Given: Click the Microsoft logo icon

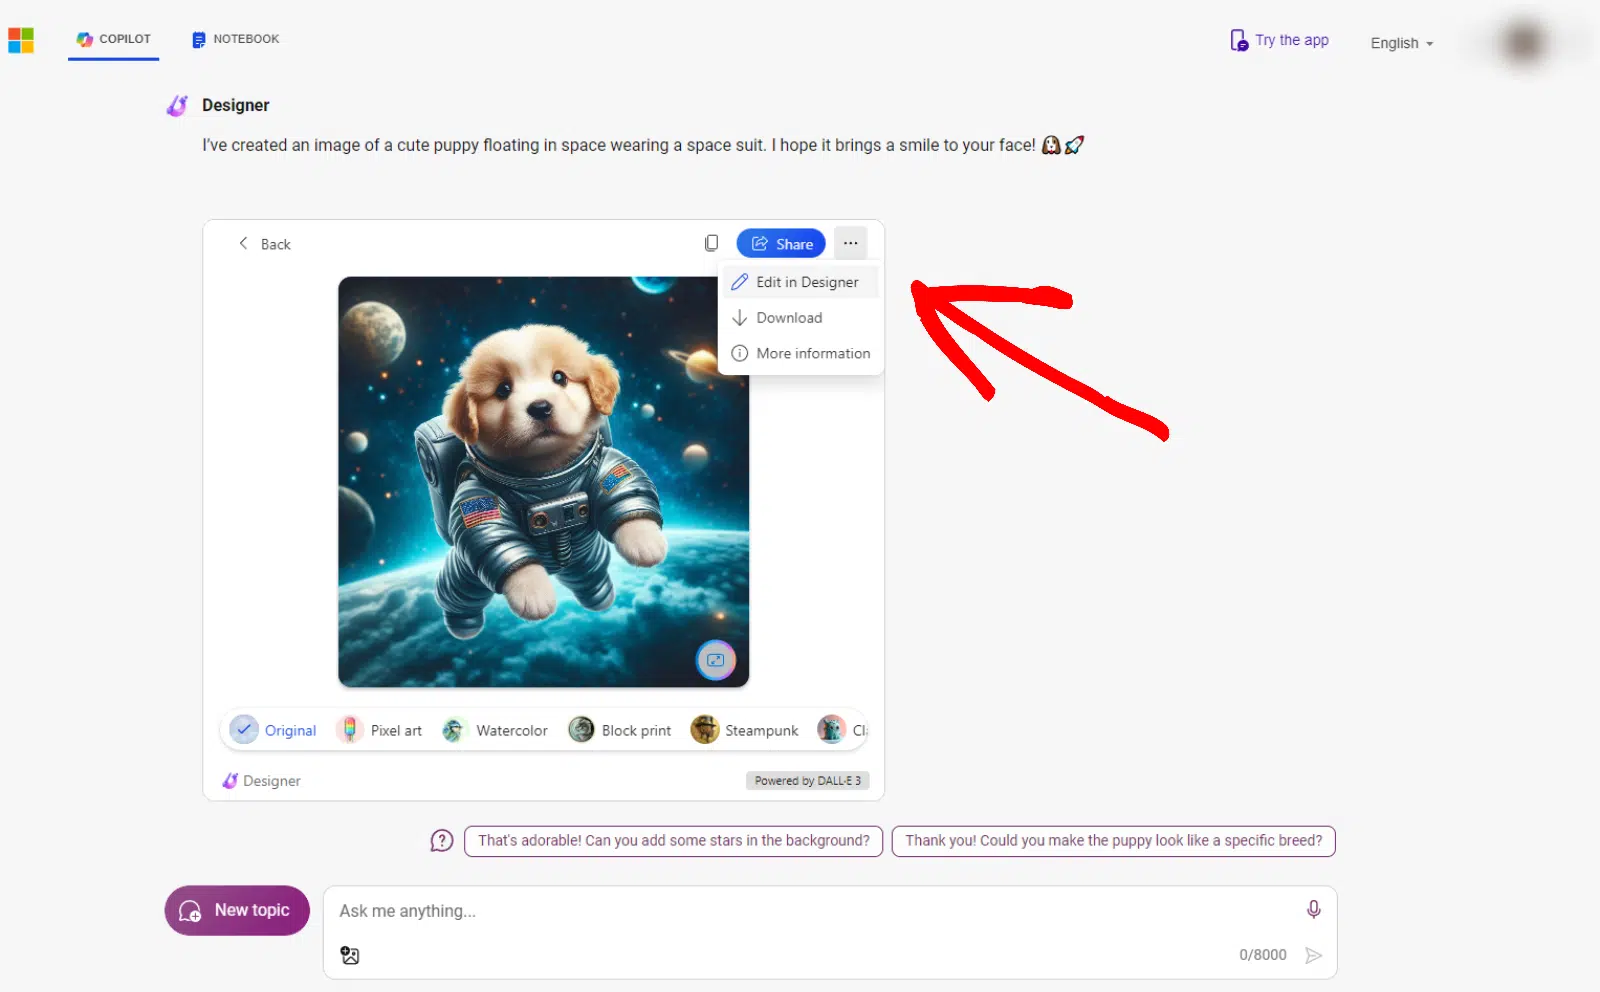Looking at the screenshot, I should [x=21, y=40].
